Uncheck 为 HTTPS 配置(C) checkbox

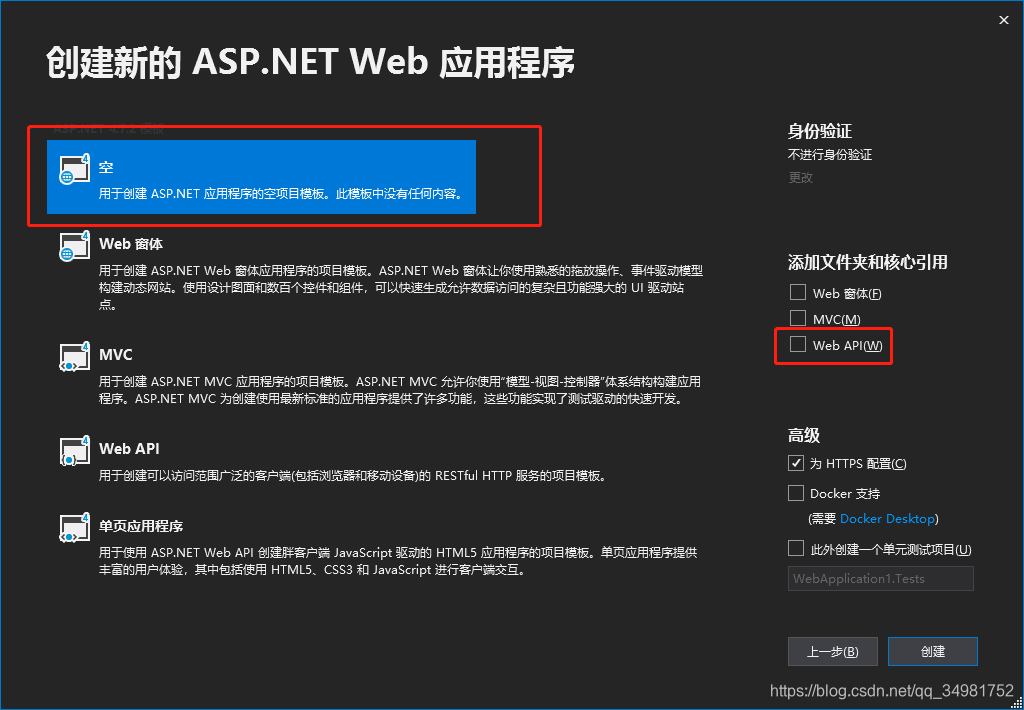click(x=795, y=463)
